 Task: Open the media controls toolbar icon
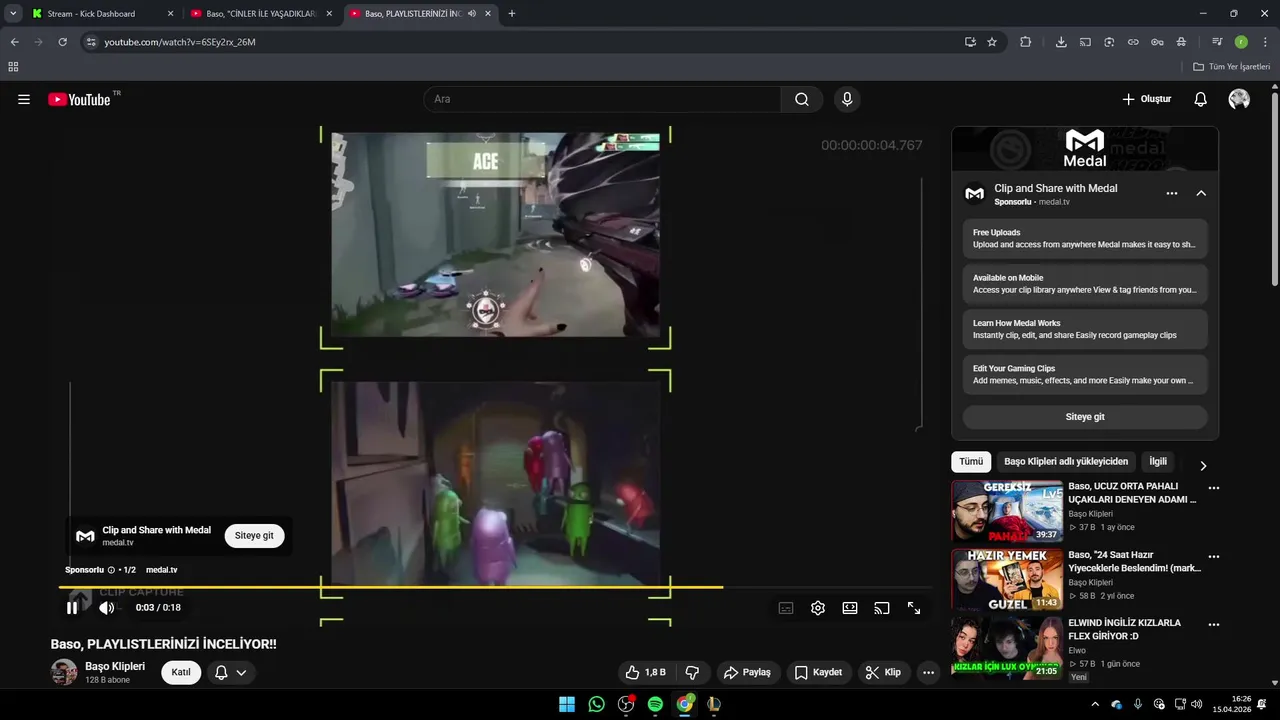1217,42
